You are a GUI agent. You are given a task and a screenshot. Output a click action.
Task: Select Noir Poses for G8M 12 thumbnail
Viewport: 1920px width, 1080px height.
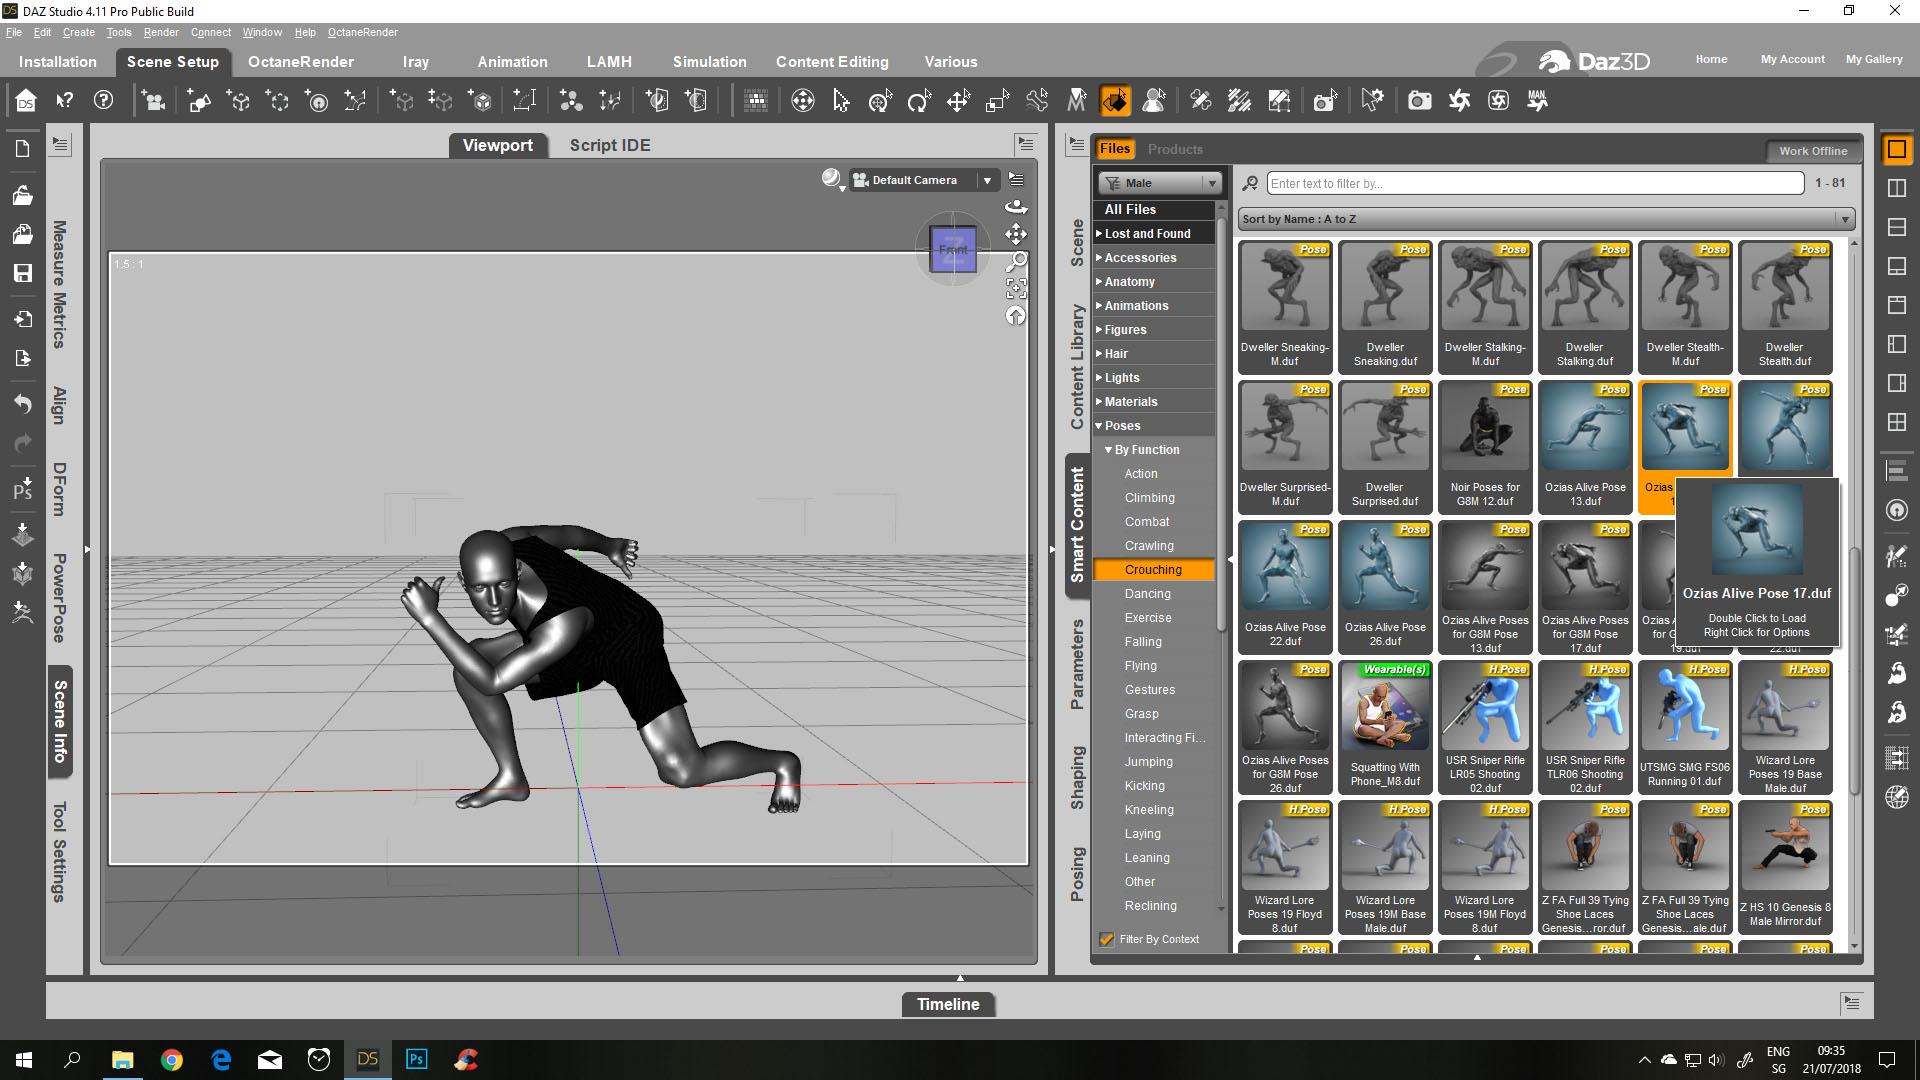pyautogui.click(x=1485, y=431)
